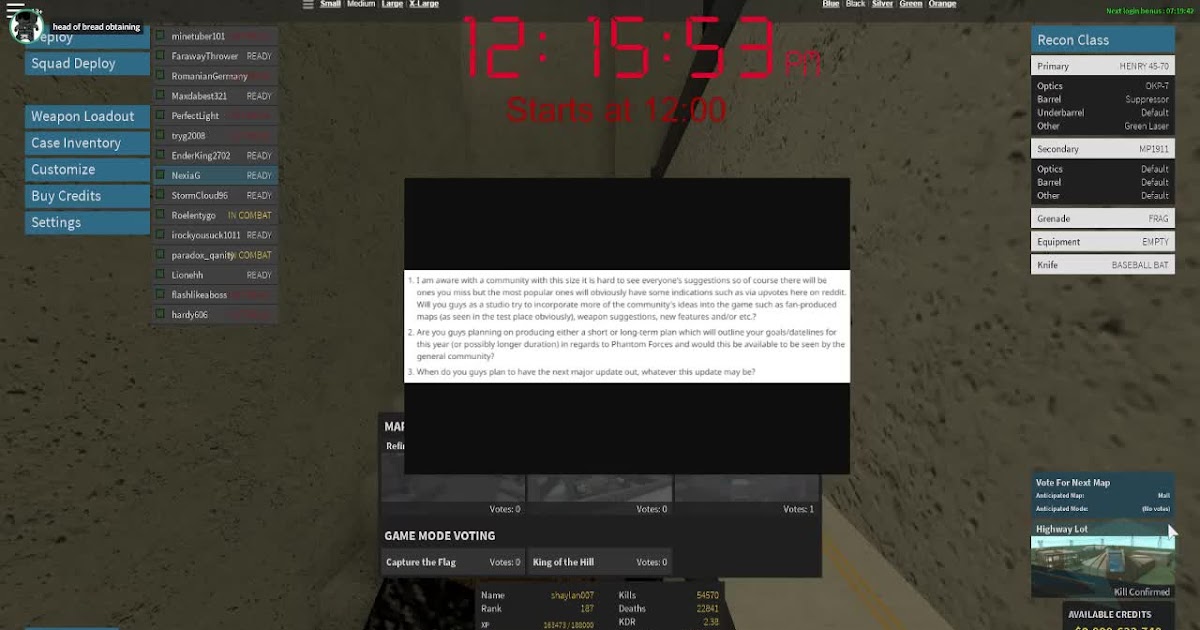The image size is (1200, 630).
Task: Toggle the box beside hardy606
Action: click(x=159, y=314)
